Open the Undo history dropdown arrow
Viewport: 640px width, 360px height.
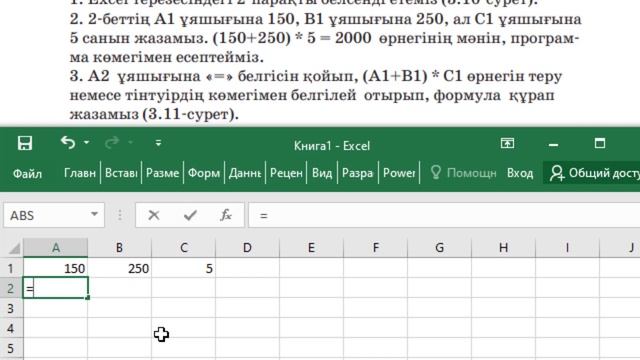point(87,142)
